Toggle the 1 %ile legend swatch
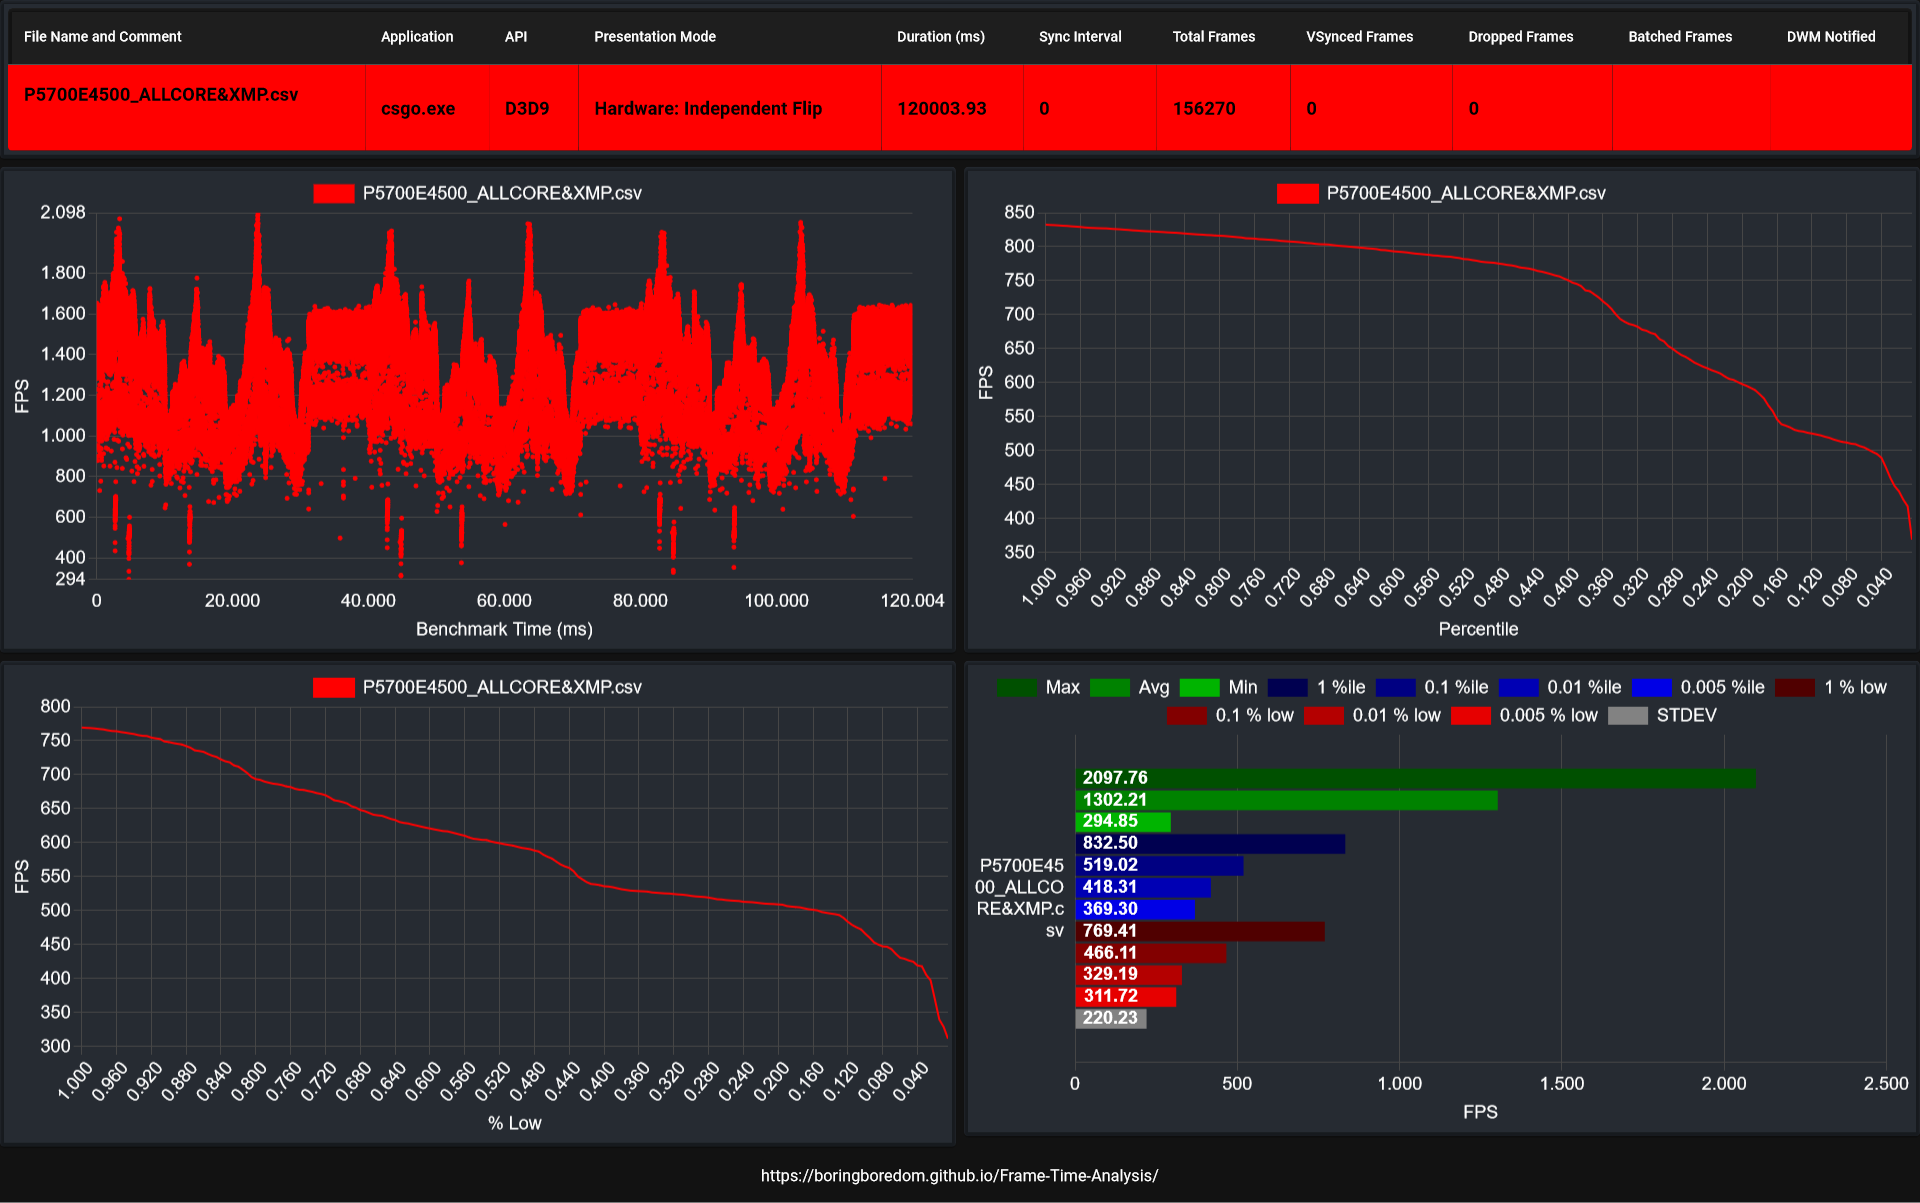Image resolution: width=1920 pixels, height=1203 pixels. [x=1287, y=688]
